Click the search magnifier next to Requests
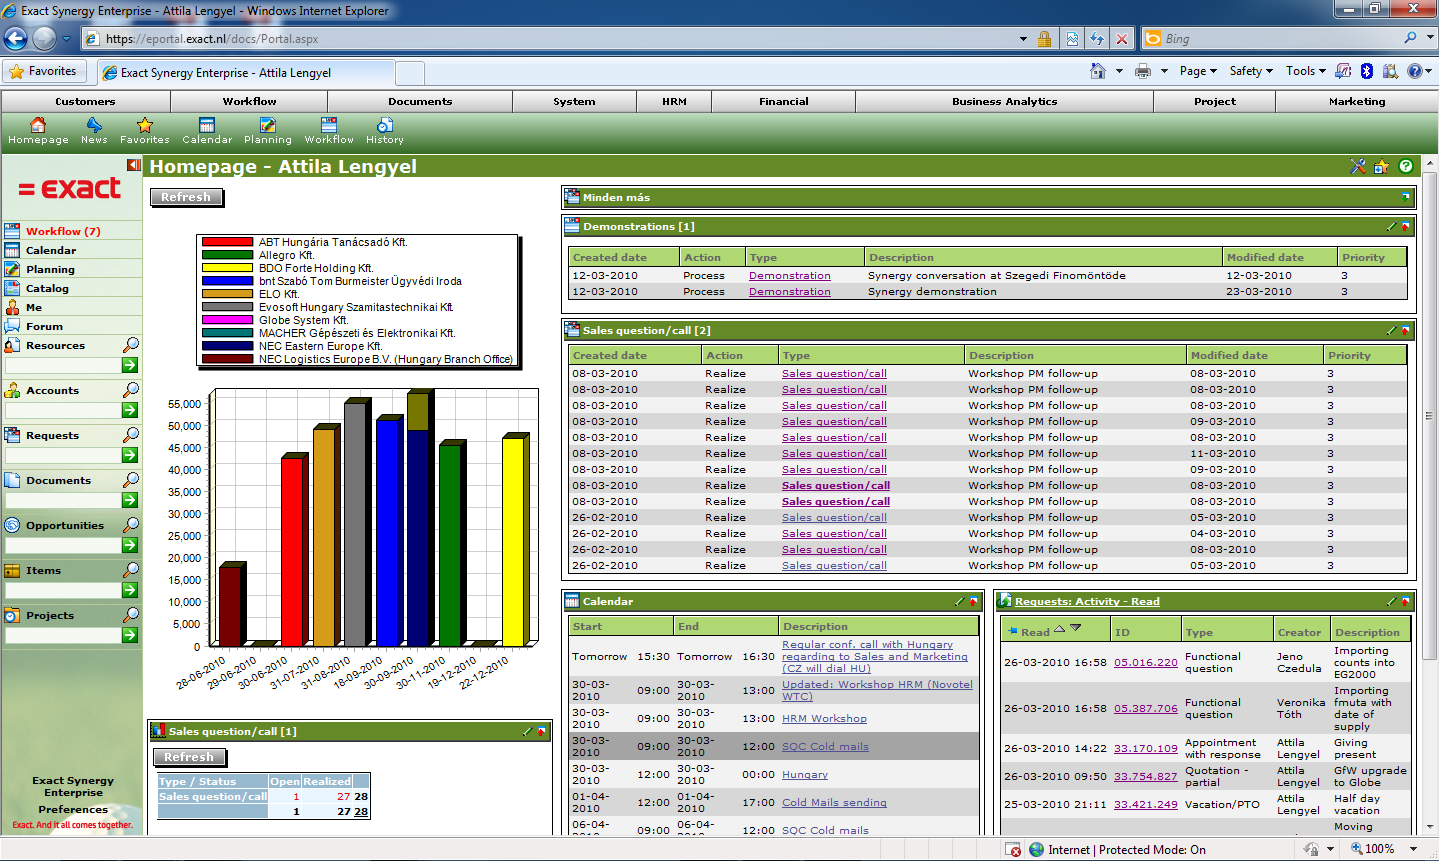Viewport: 1439px width, 861px height. pos(130,435)
